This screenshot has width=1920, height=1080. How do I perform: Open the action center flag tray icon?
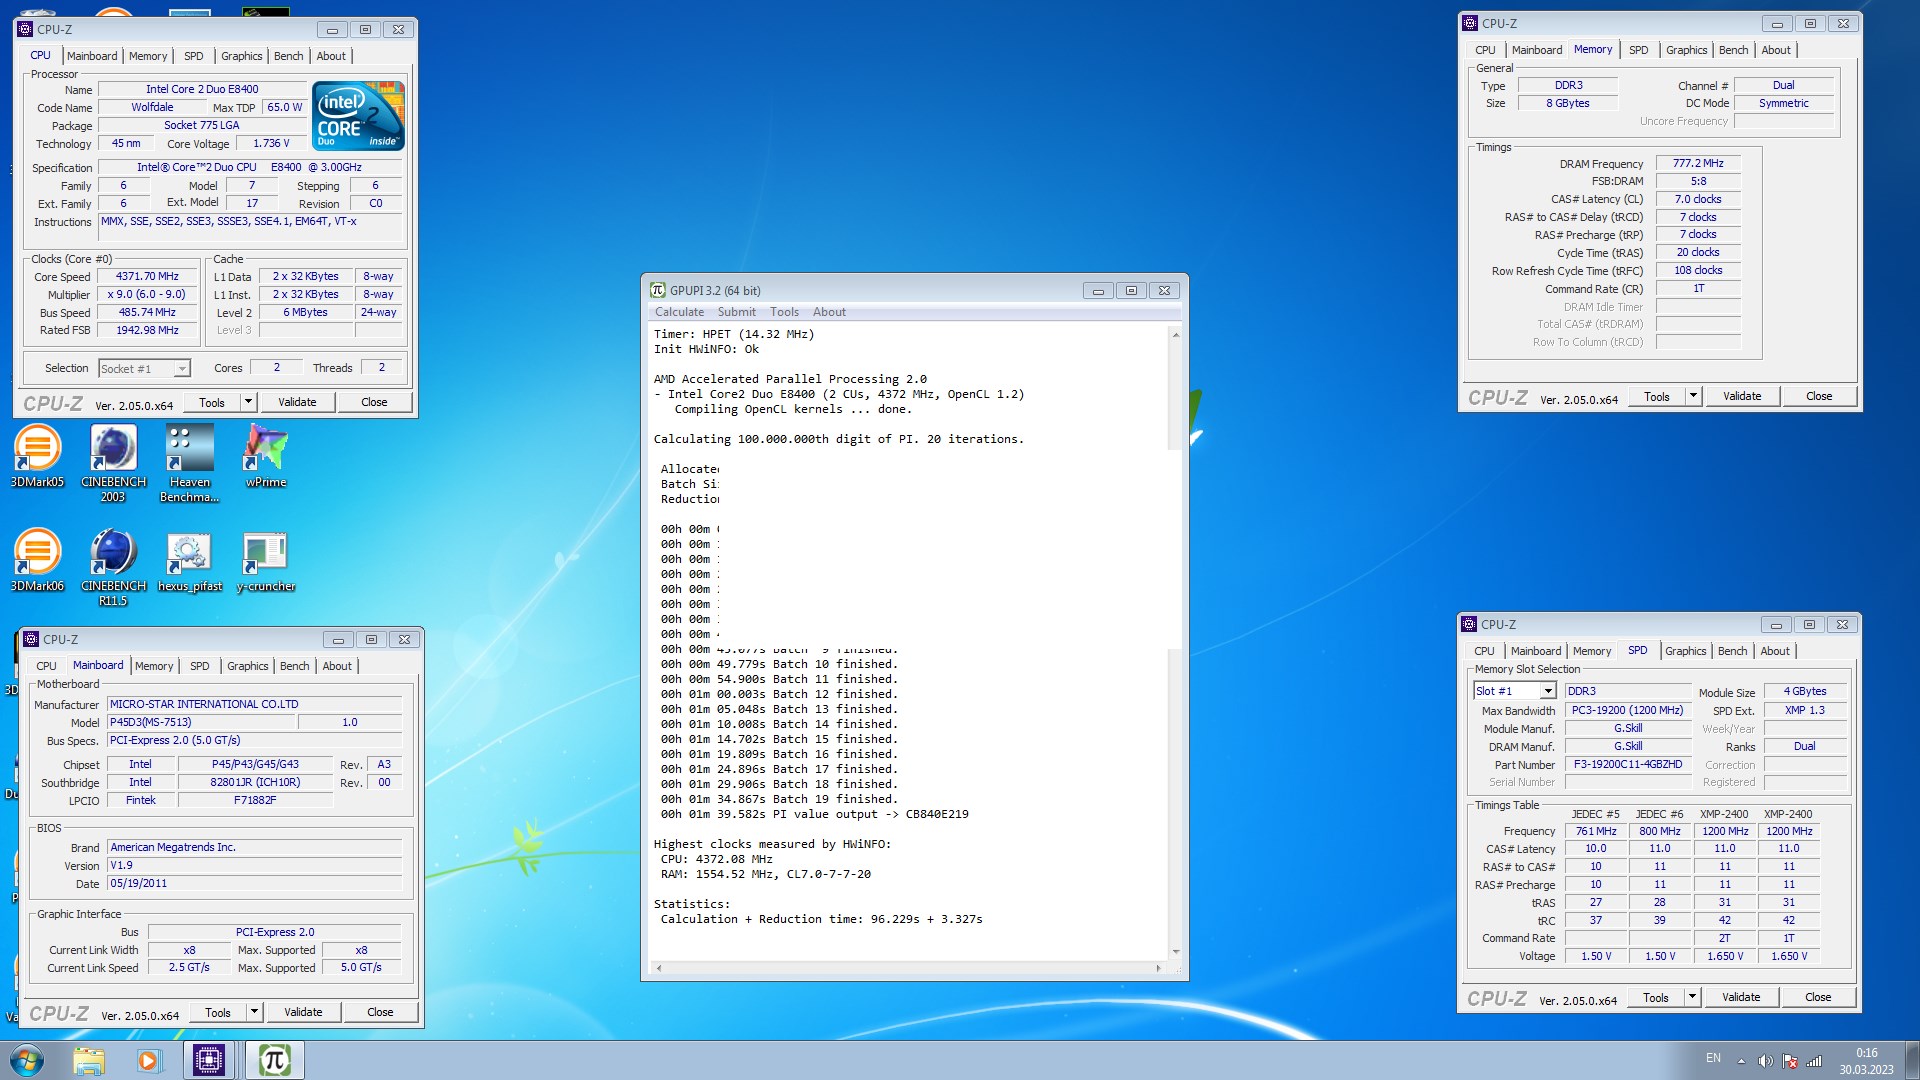click(1790, 1061)
